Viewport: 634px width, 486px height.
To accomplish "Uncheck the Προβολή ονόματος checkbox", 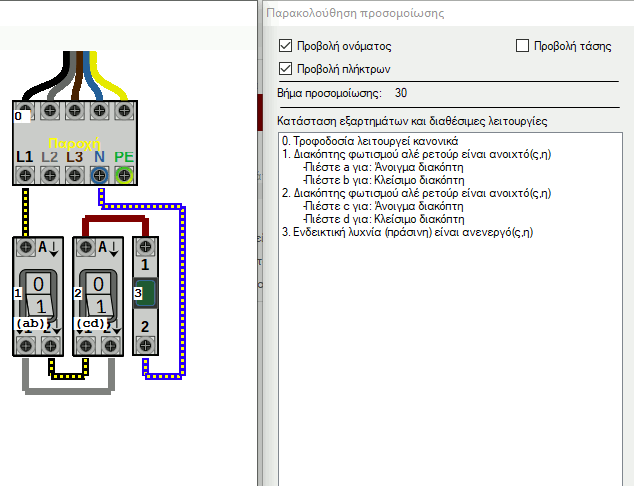I will tap(285, 46).
